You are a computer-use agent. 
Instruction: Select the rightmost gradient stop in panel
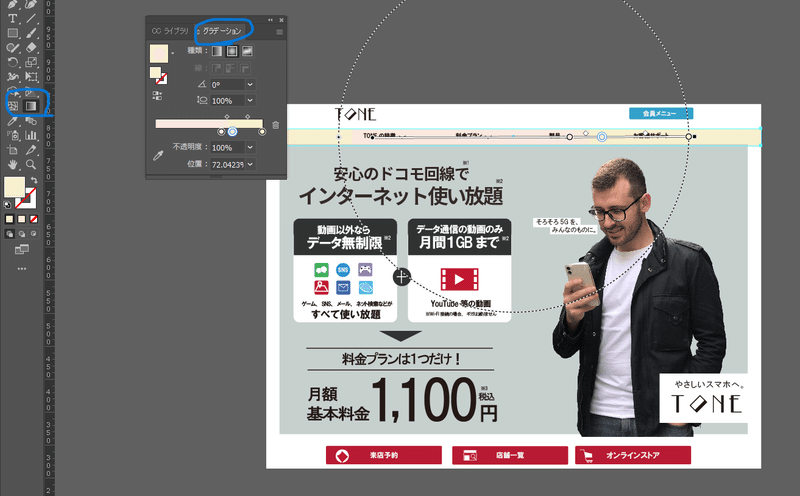[x=262, y=132]
